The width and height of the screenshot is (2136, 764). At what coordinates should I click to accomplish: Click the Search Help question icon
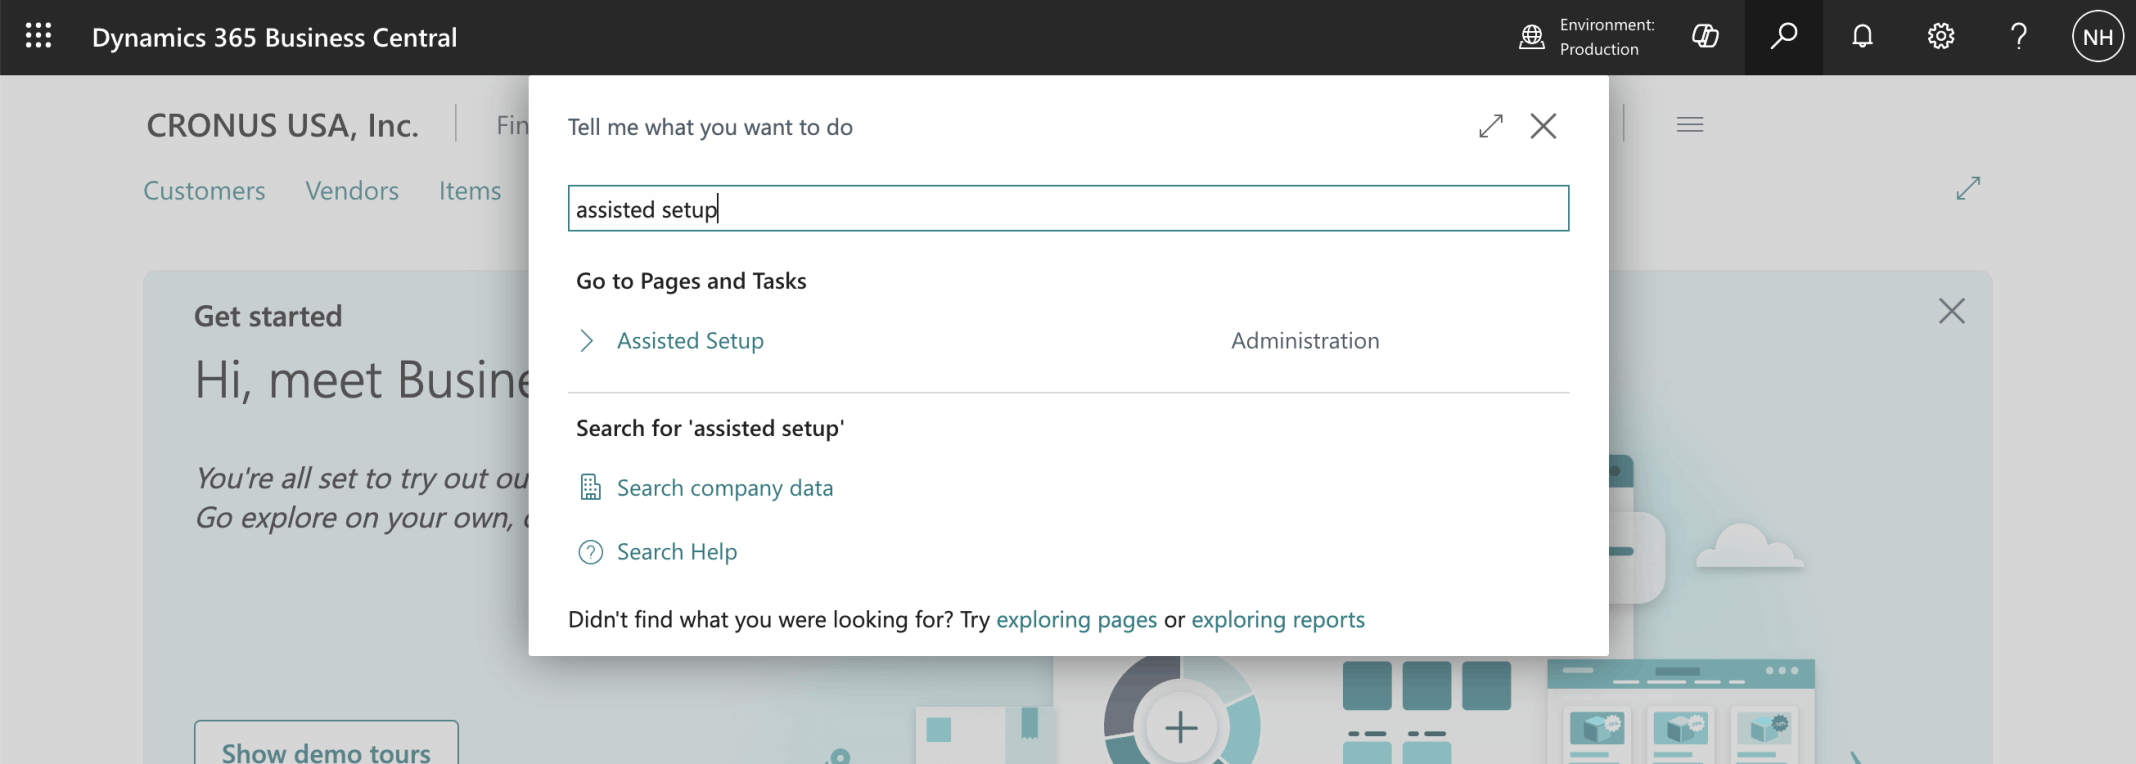coord(591,552)
